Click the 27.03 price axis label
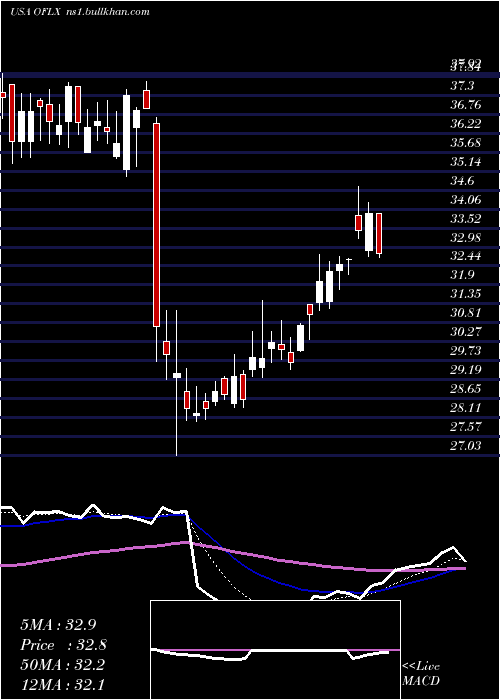Screen dimensions: 500x700 click(465, 446)
